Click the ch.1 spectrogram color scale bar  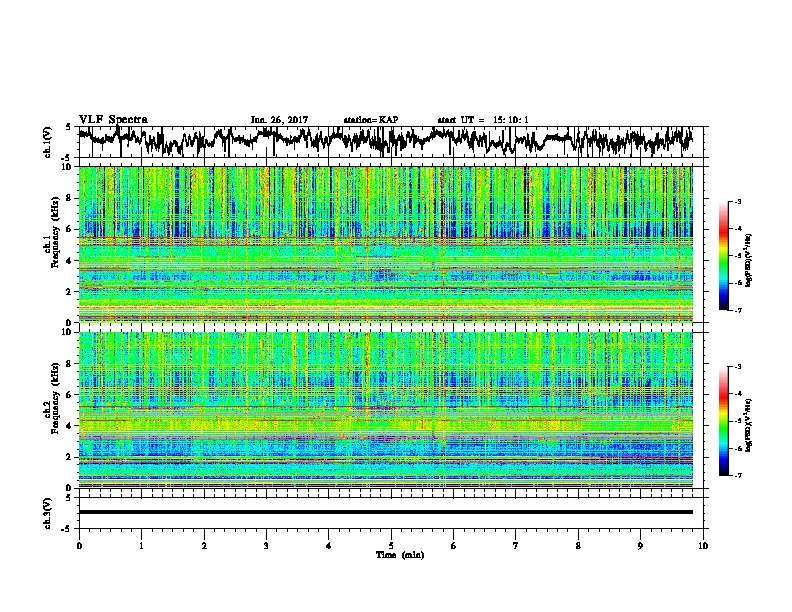coord(724,256)
